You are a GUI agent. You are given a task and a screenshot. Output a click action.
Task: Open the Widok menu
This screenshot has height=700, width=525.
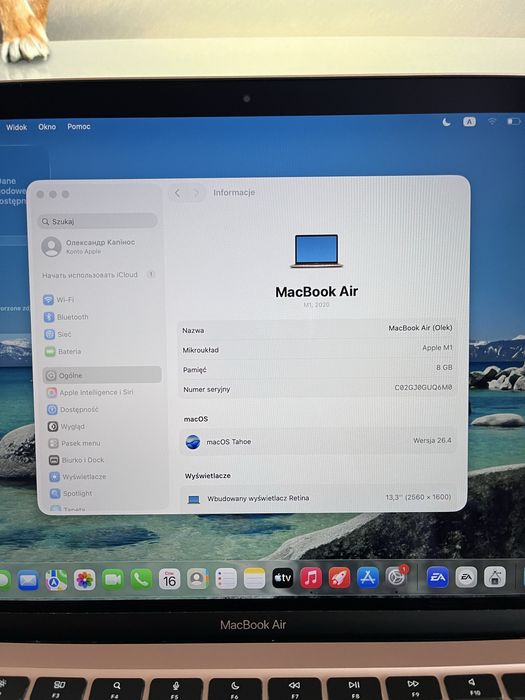tap(17, 127)
